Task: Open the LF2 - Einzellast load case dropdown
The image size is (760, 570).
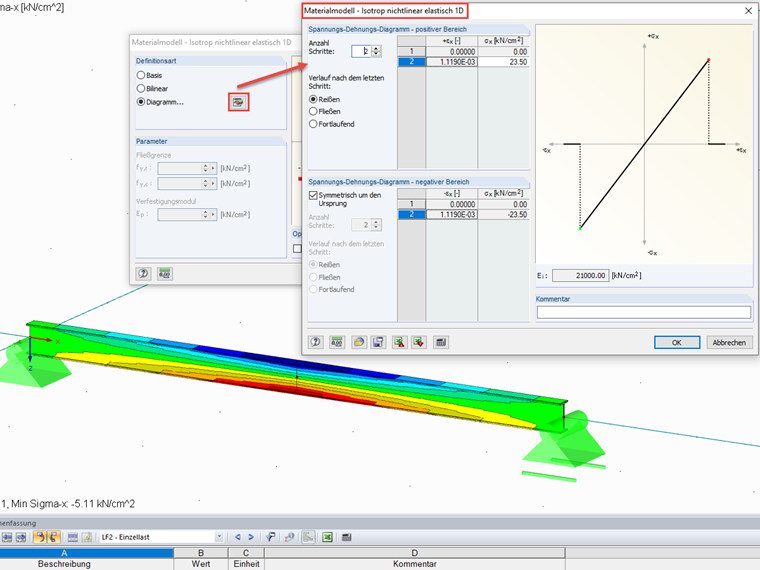Action: click(x=219, y=537)
